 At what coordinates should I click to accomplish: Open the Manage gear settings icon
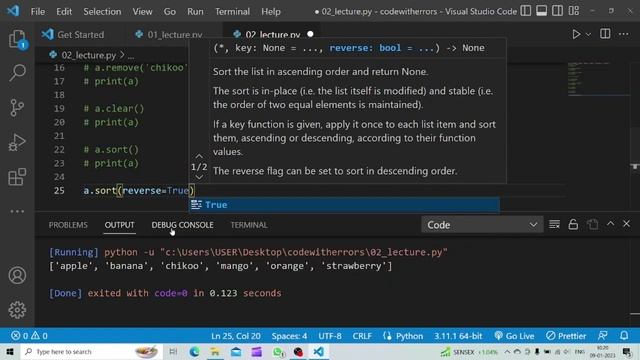[x=17, y=310]
